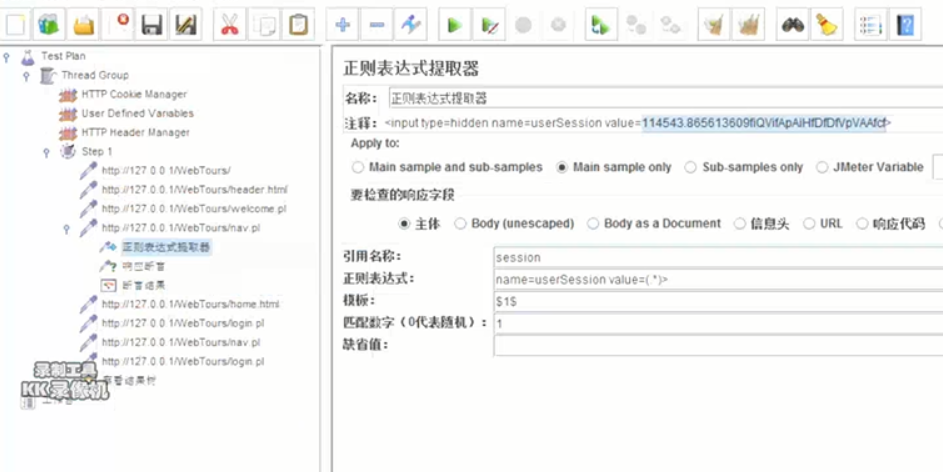Screen dimensions: 943x472
Task: Select Main sample only radio
Action: tap(562, 167)
